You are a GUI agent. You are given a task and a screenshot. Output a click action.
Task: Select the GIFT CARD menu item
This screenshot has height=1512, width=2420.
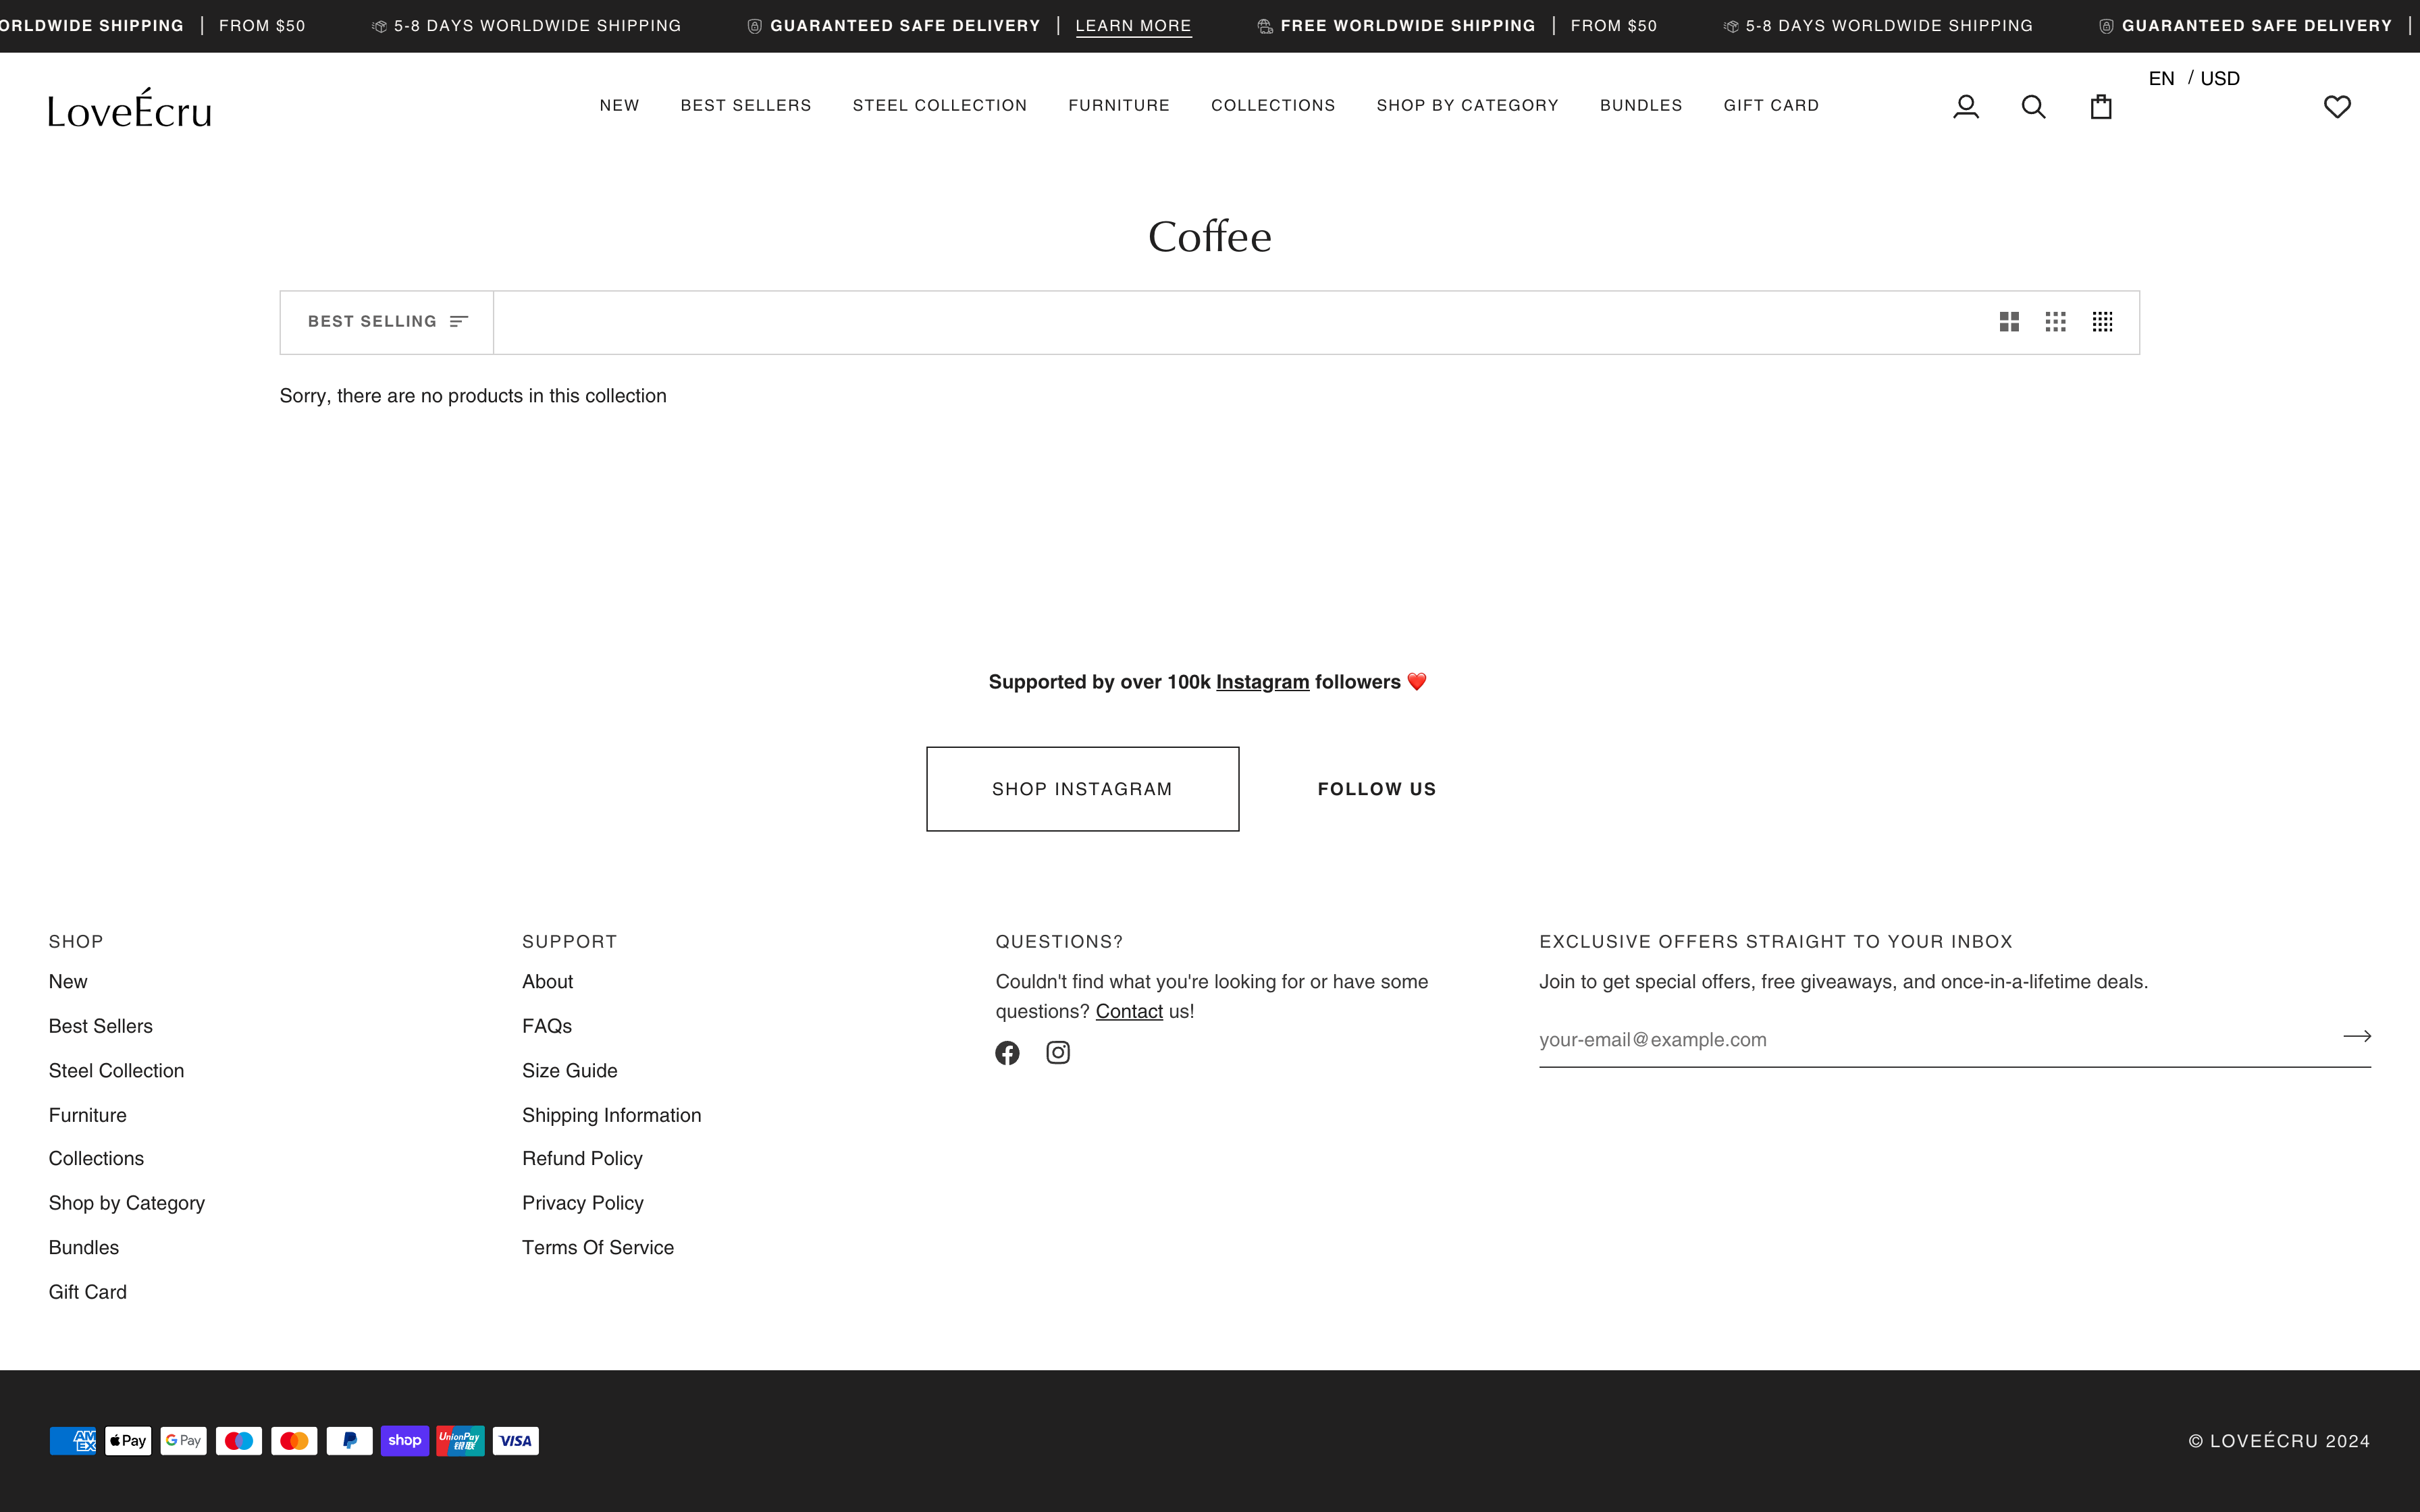tap(1771, 105)
